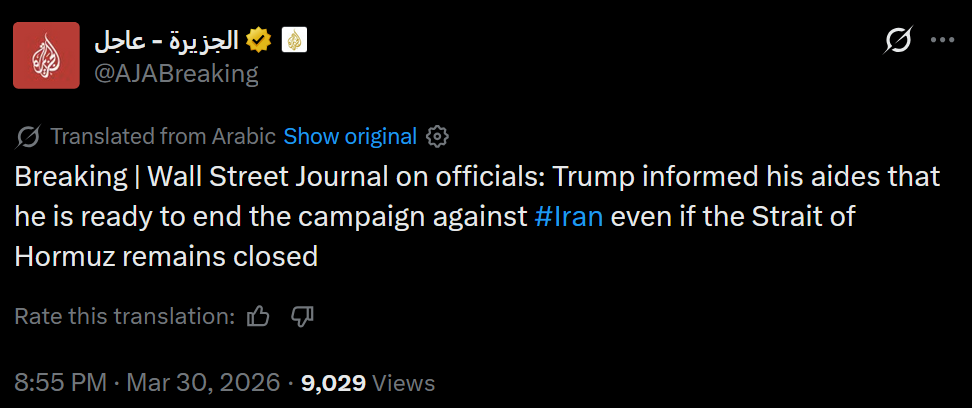Viewport: 972px width, 408px height.
Task: Open translation settings gear icon
Action: point(437,136)
